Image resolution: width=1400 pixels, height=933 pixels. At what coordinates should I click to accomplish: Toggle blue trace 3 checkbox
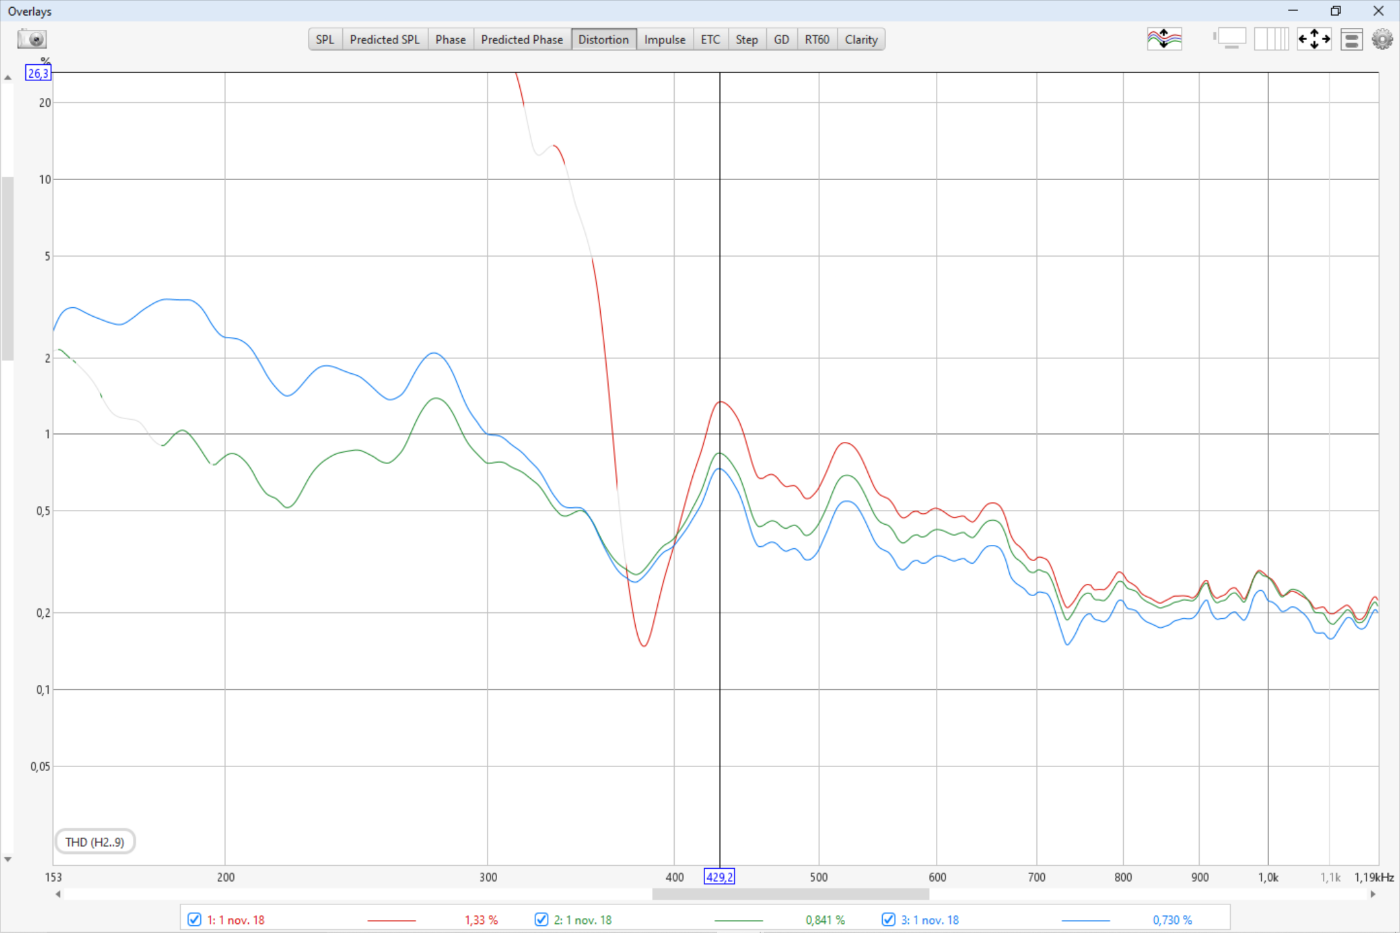pyautogui.click(x=888, y=919)
